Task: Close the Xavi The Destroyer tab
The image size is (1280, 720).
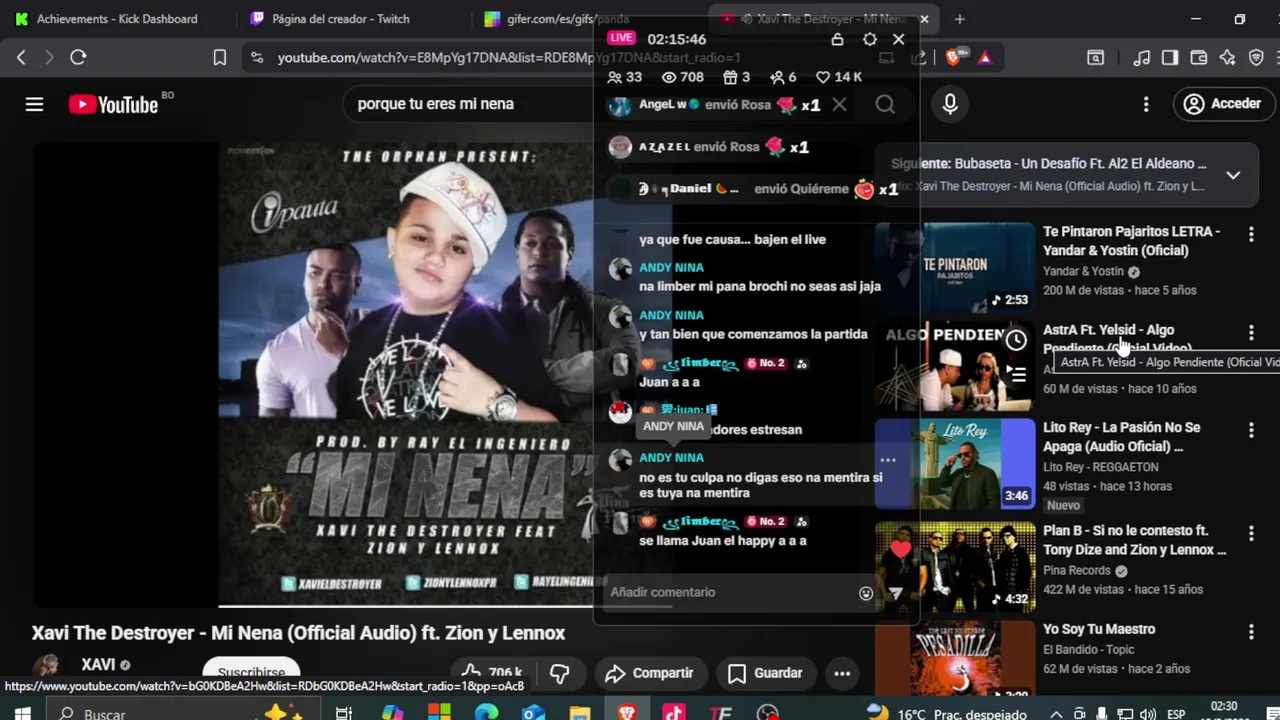Action: (x=924, y=19)
